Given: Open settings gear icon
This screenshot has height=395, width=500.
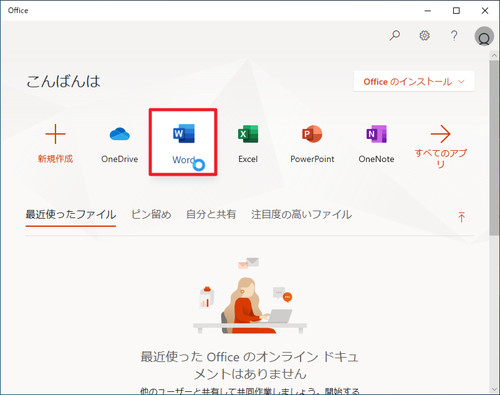Looking at the screenshot, I should pos(424,35).
